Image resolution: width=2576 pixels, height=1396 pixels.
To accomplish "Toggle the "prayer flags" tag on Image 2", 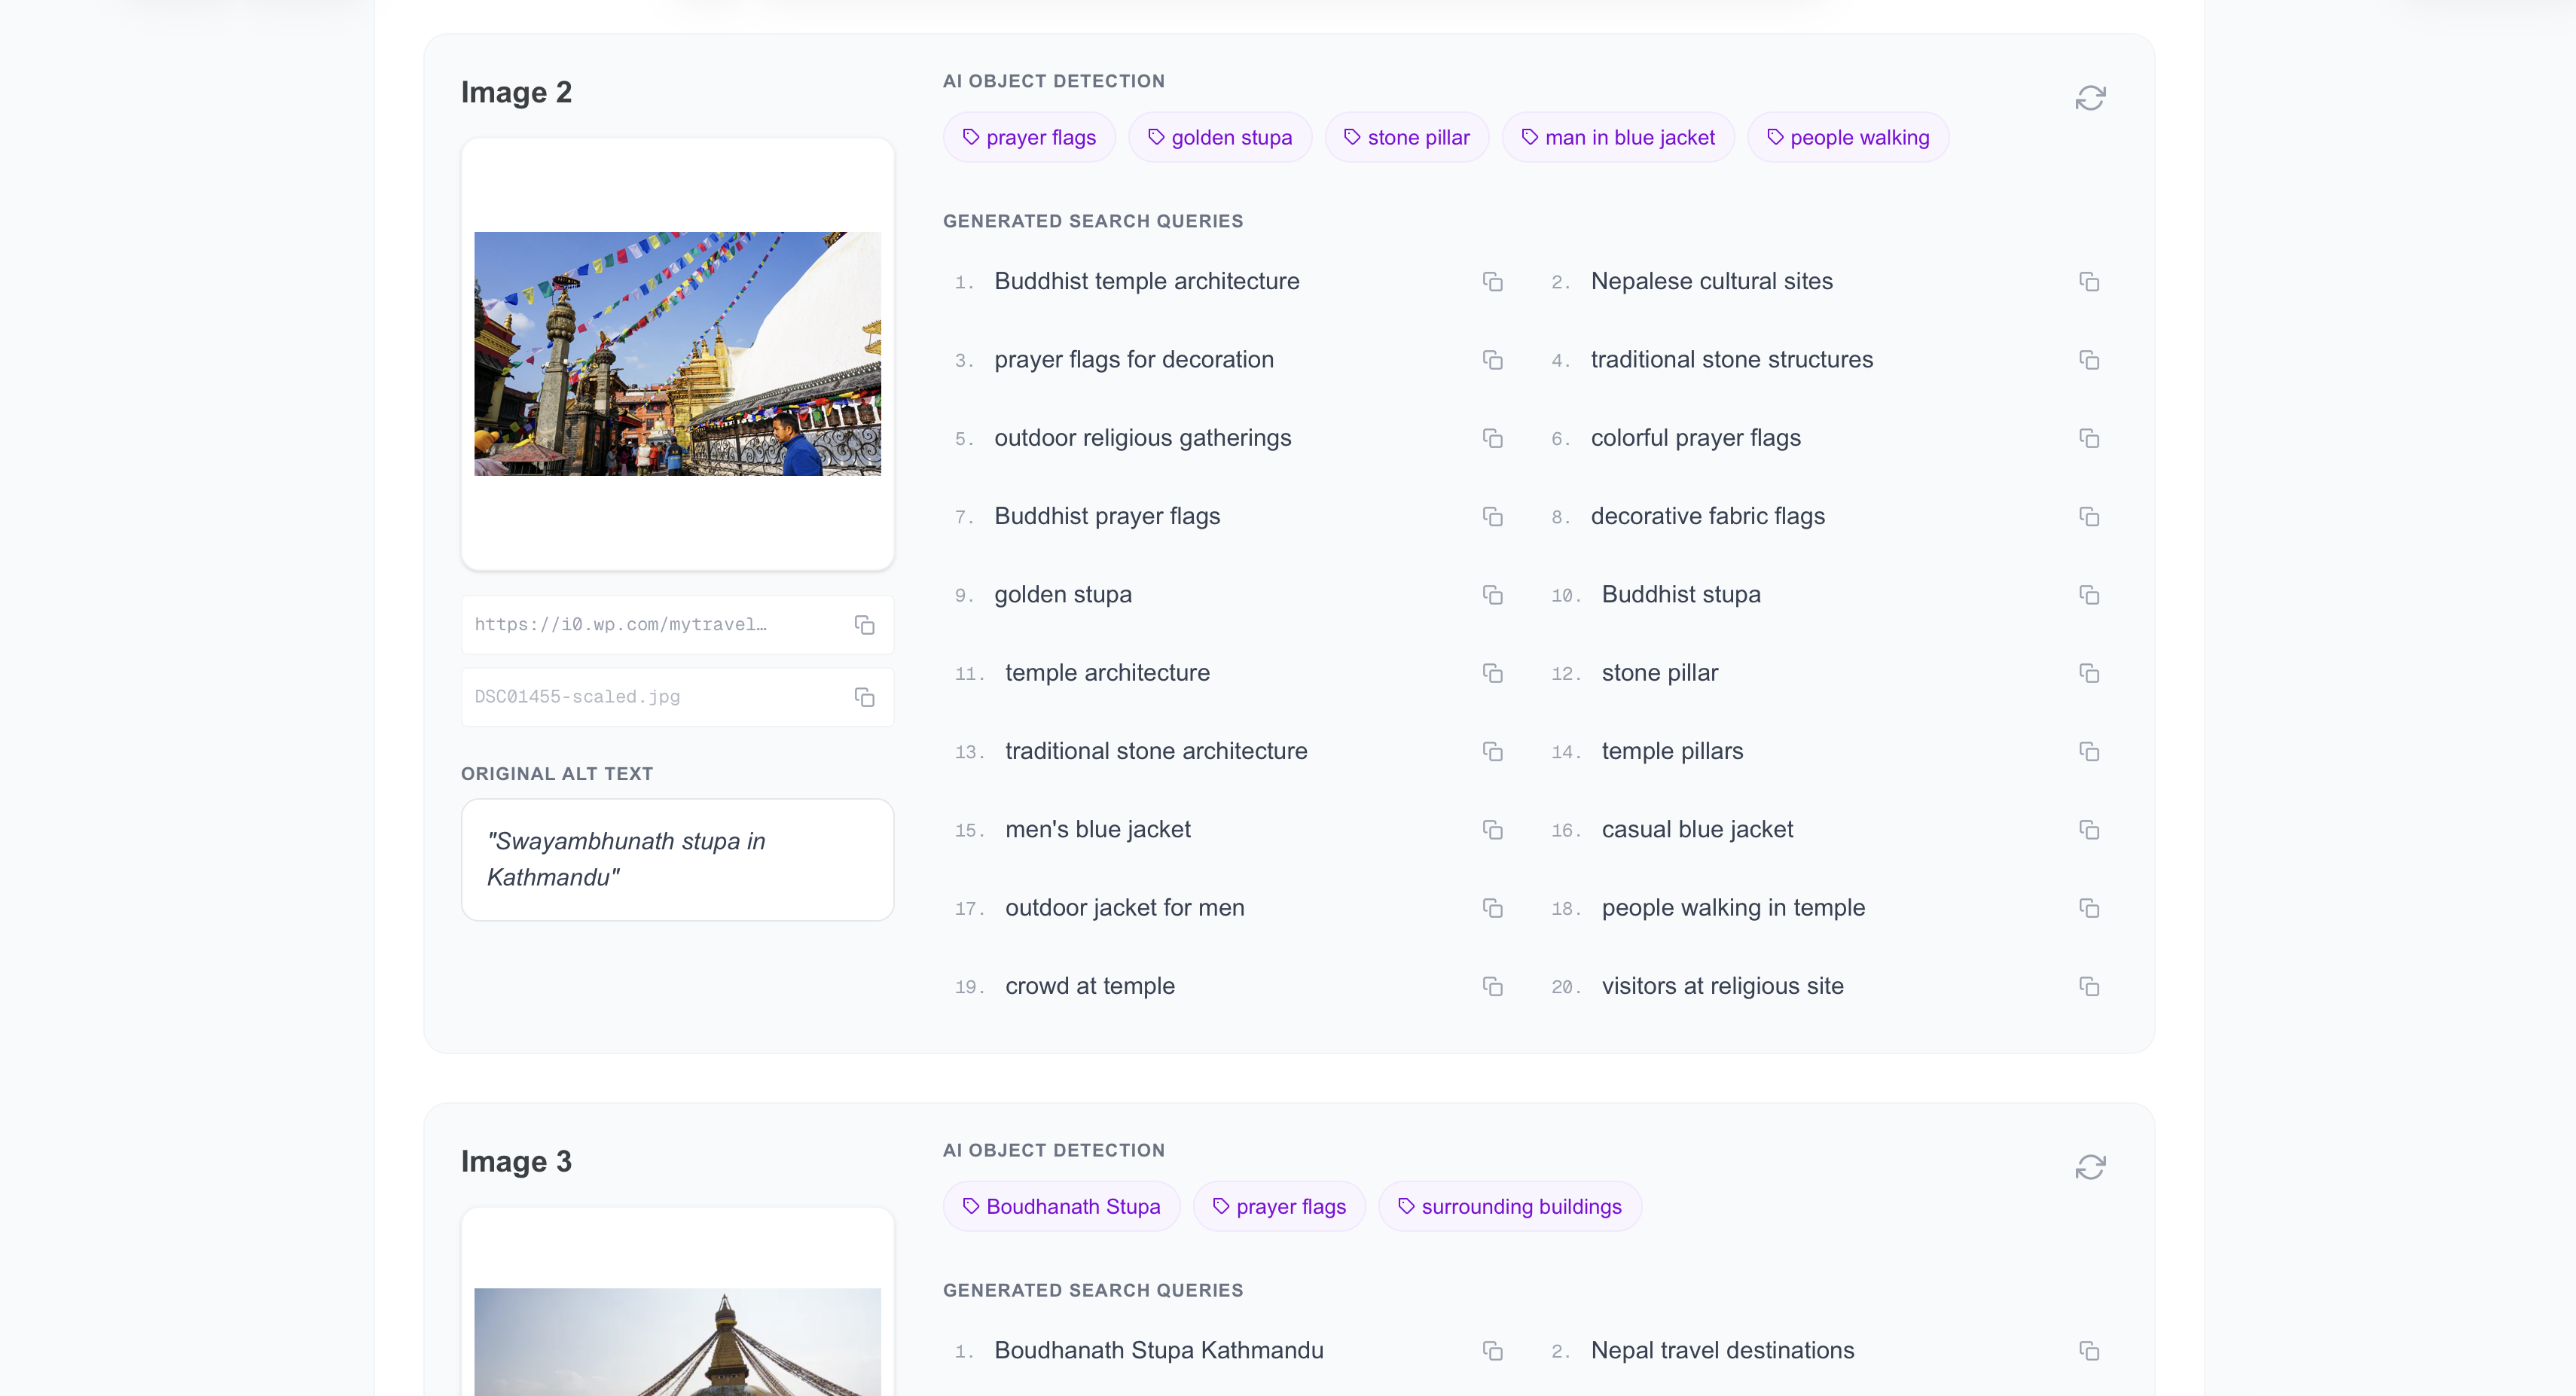I will [x=1029, y=137].
